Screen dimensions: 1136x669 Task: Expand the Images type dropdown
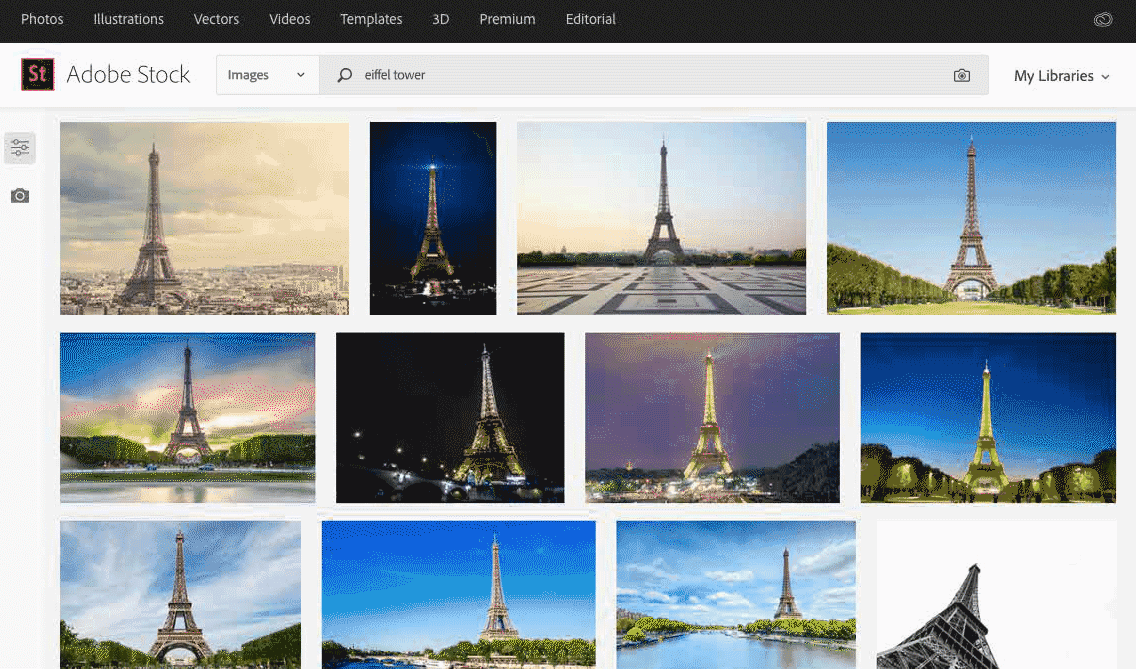click(266, 76)
